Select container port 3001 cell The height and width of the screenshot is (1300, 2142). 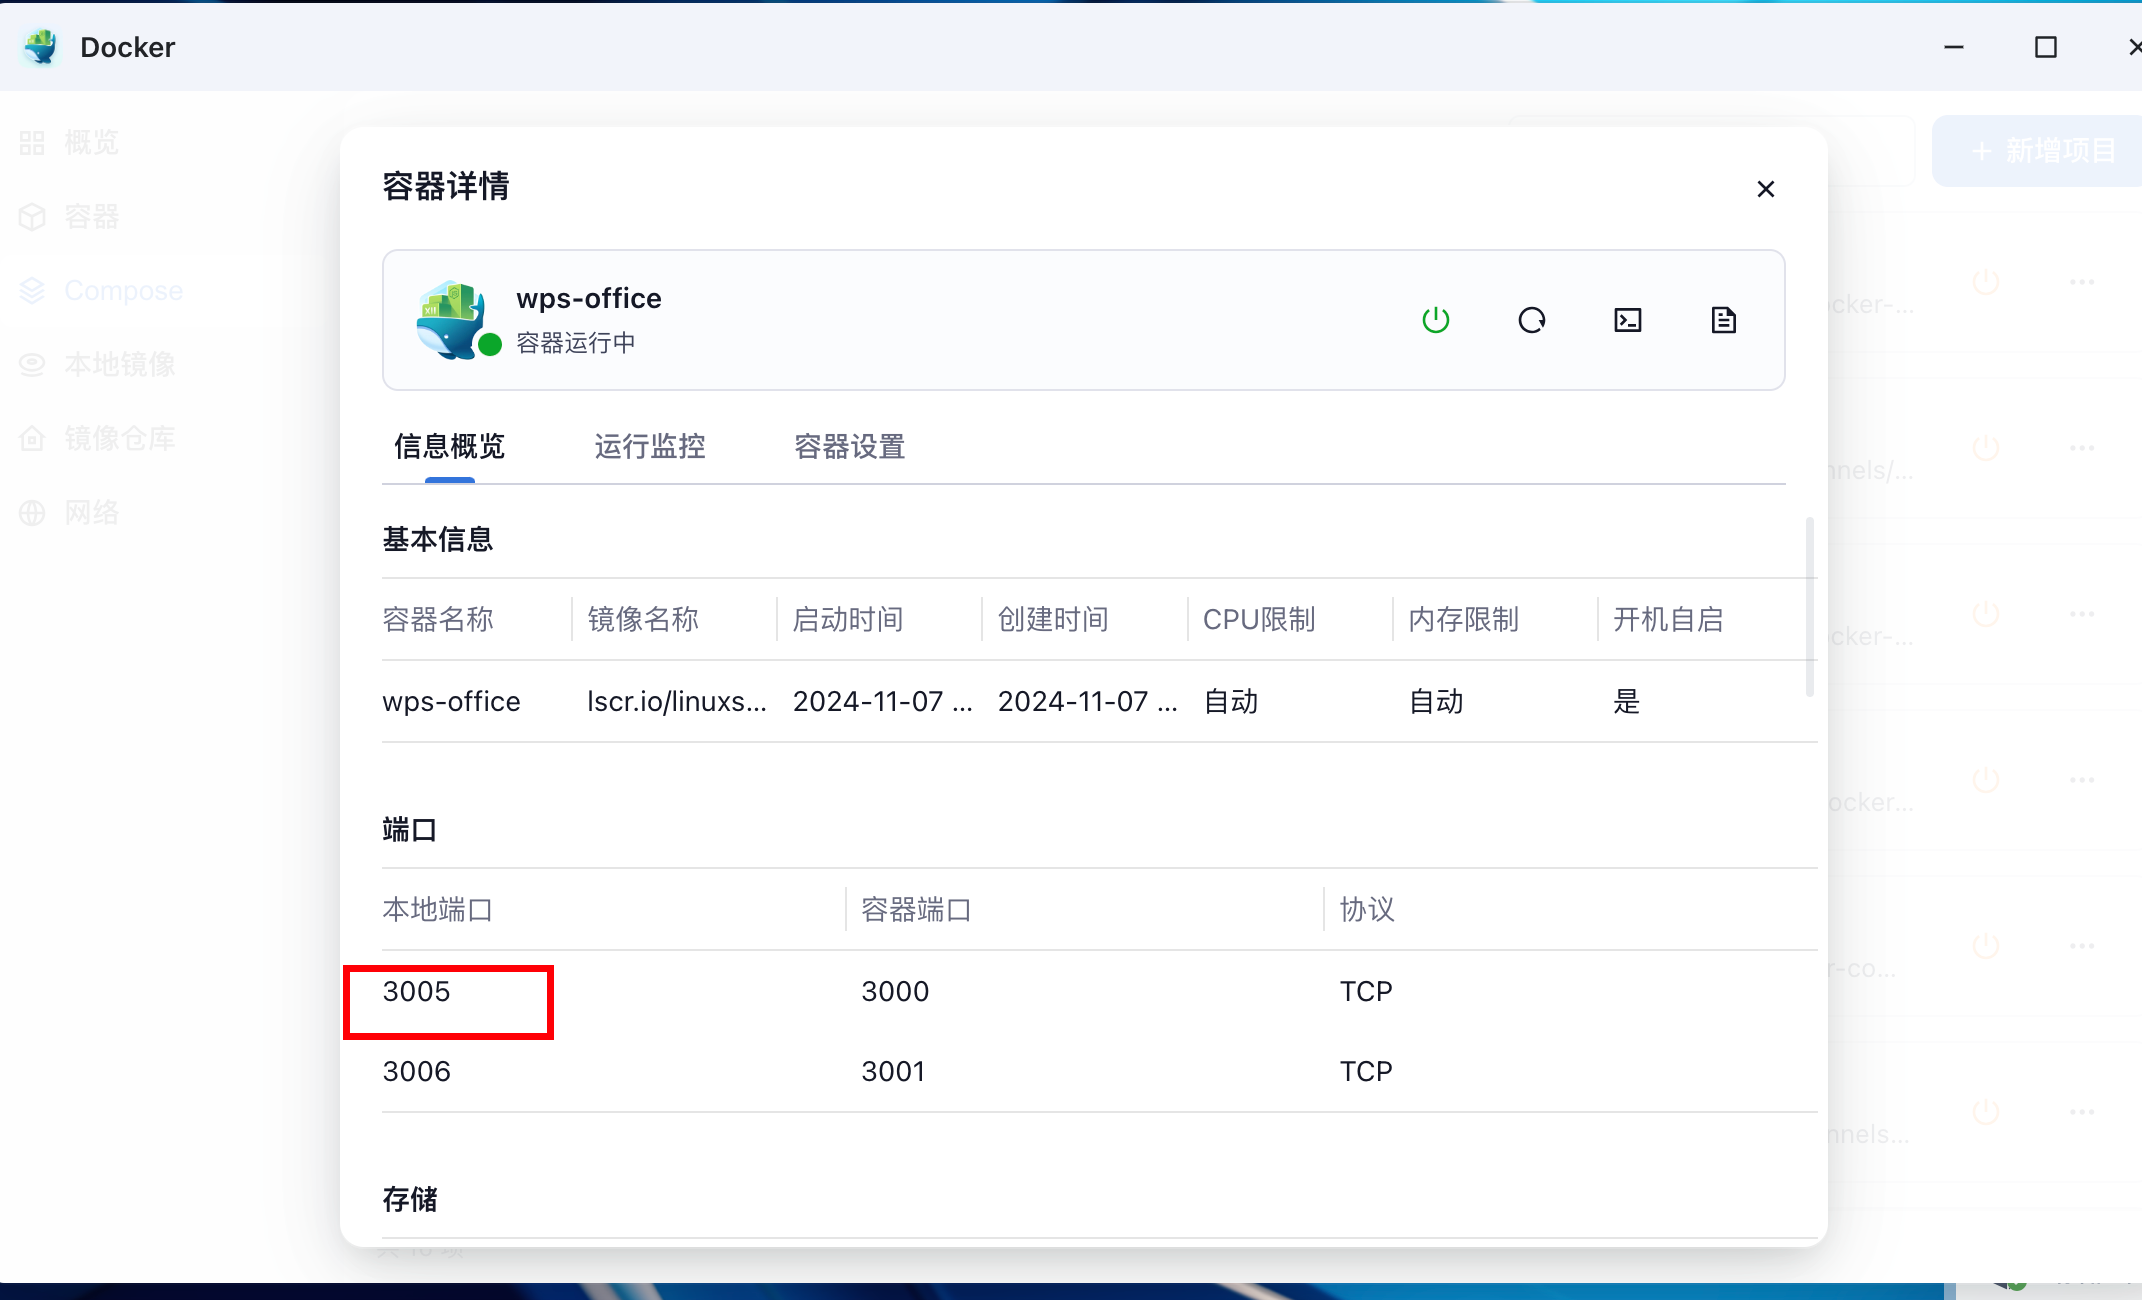point(893,1071)
